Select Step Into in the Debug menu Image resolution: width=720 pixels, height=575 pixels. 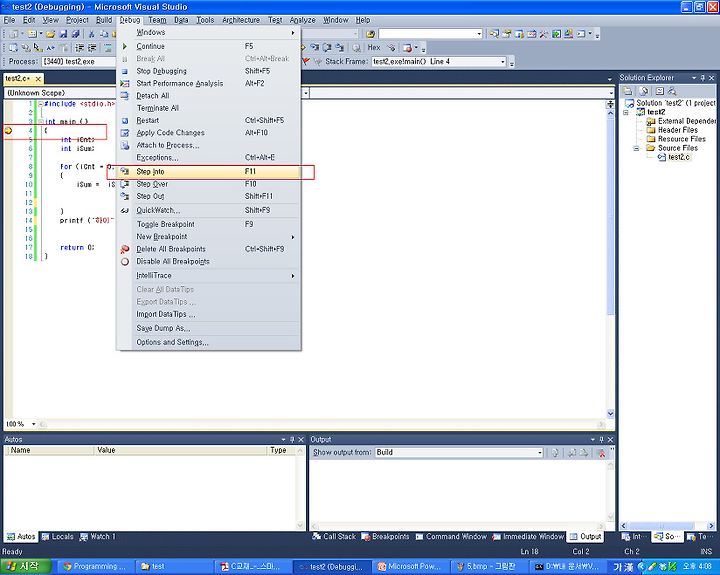[x=208, y=172]
